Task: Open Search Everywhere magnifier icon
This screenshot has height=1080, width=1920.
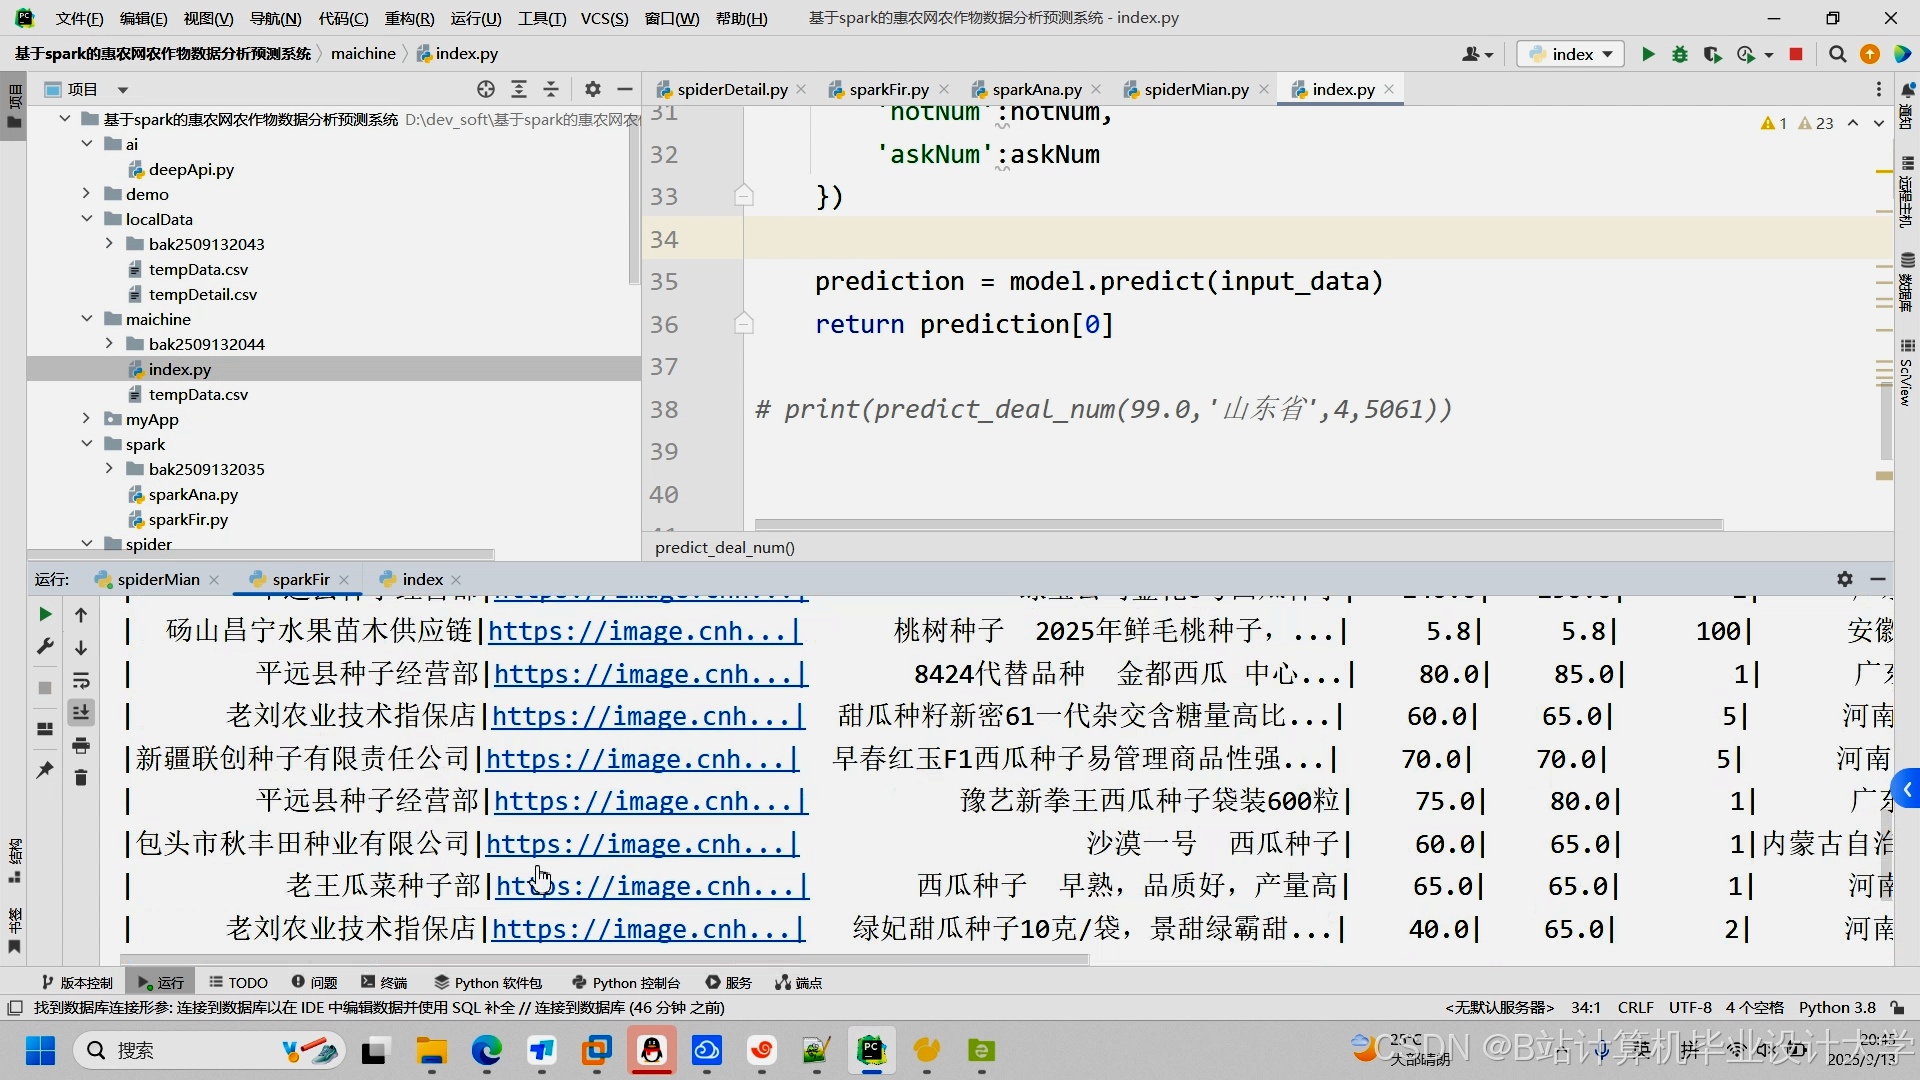Action: tap(1836, 54)
